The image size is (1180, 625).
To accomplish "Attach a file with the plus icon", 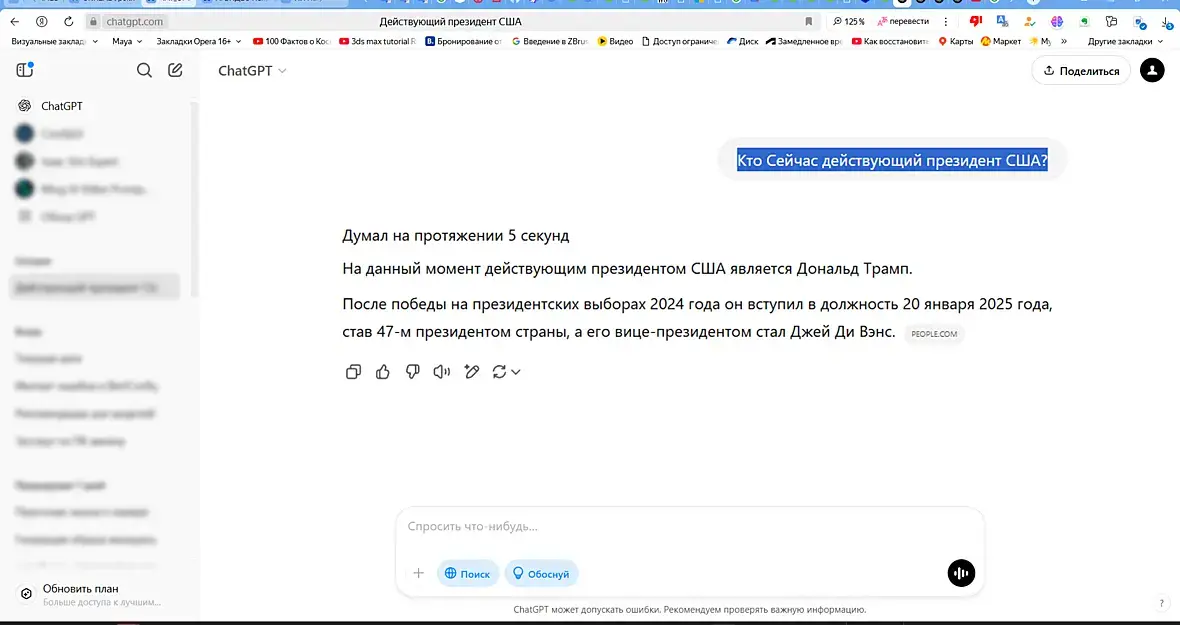I will pyautogui.click(x=418, y=573).
